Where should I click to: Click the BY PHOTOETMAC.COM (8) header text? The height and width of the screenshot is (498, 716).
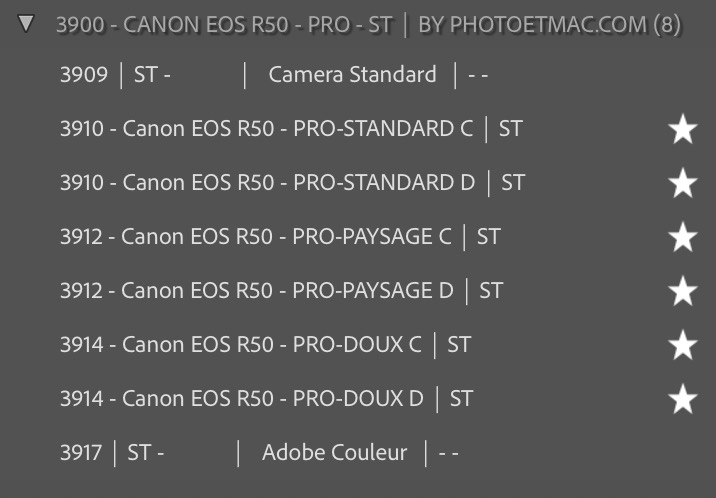pyautogui.click(x=549, y=25)
